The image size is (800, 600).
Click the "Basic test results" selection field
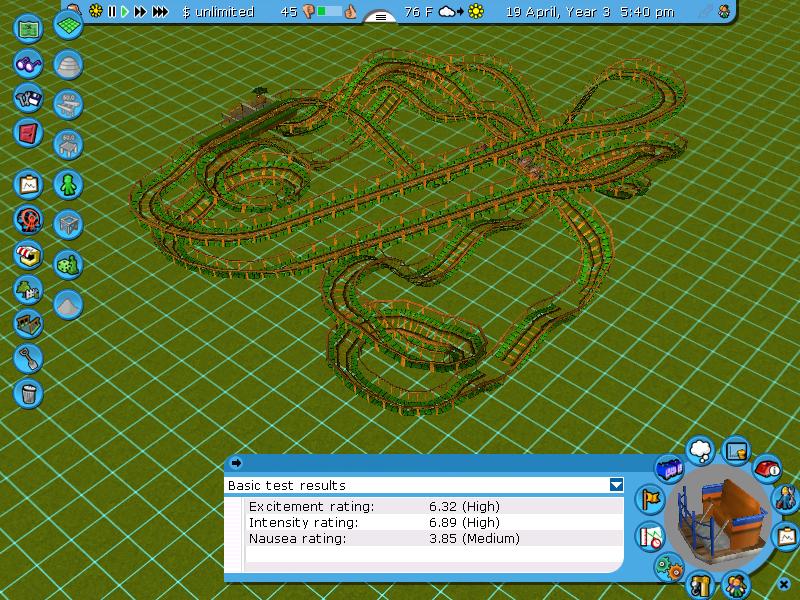pos(418,485)
